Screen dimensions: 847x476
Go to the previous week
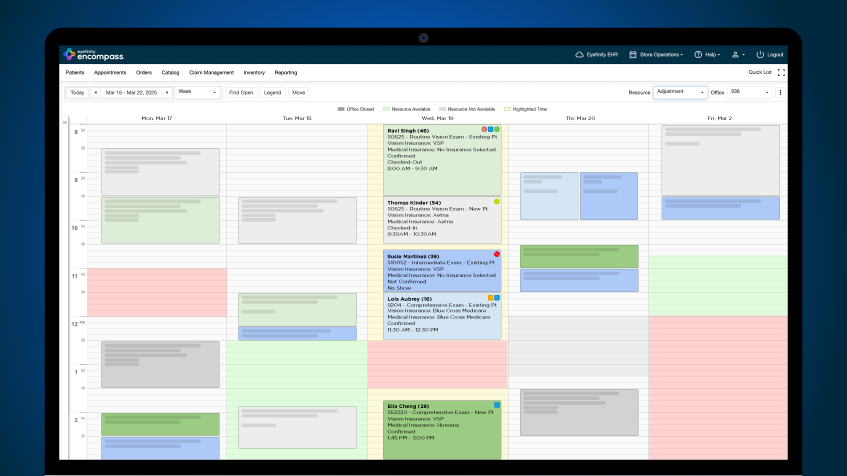96,92
